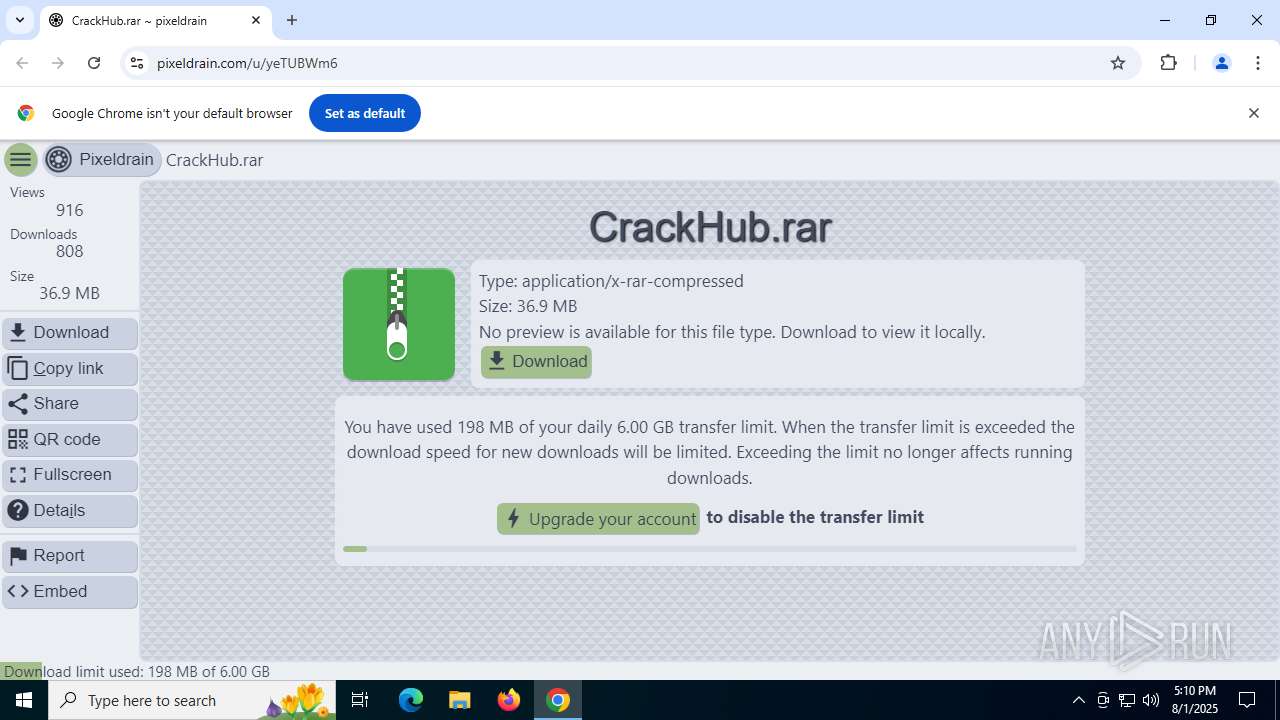This screenshot has height=720, width=1280.
Task: Open Pixeldrain home logo button
Action: click(102, 160)
